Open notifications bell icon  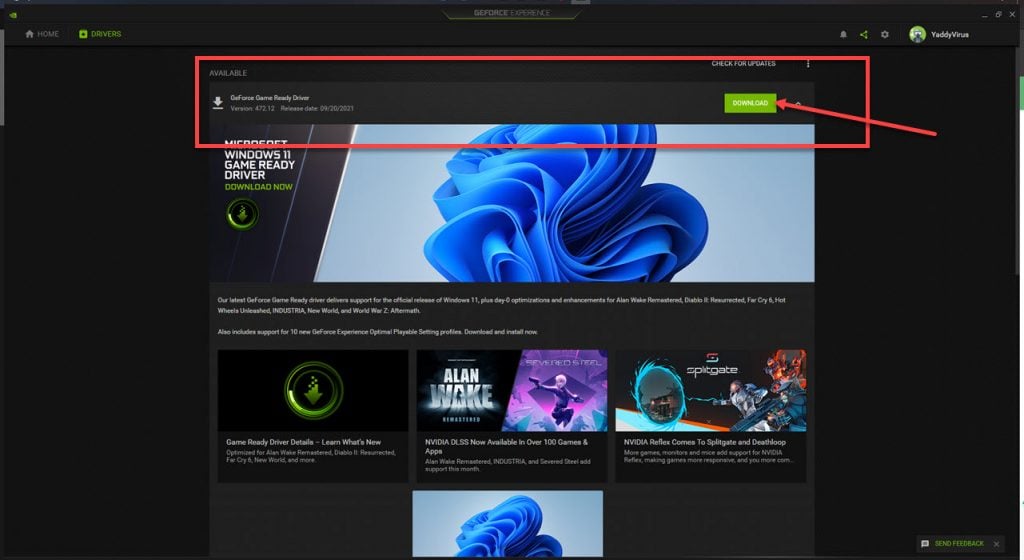pyautogui.click(x=843, y=35)
